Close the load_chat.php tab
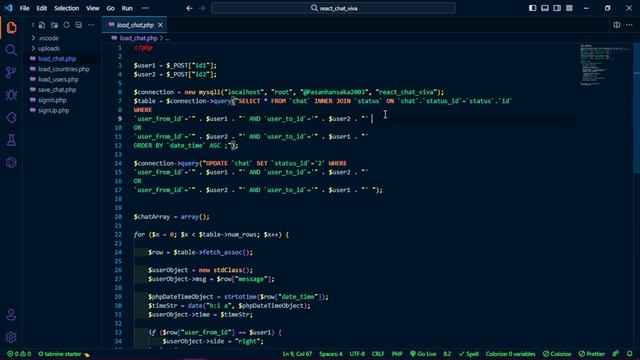640x360 pixels. (160, 25)
